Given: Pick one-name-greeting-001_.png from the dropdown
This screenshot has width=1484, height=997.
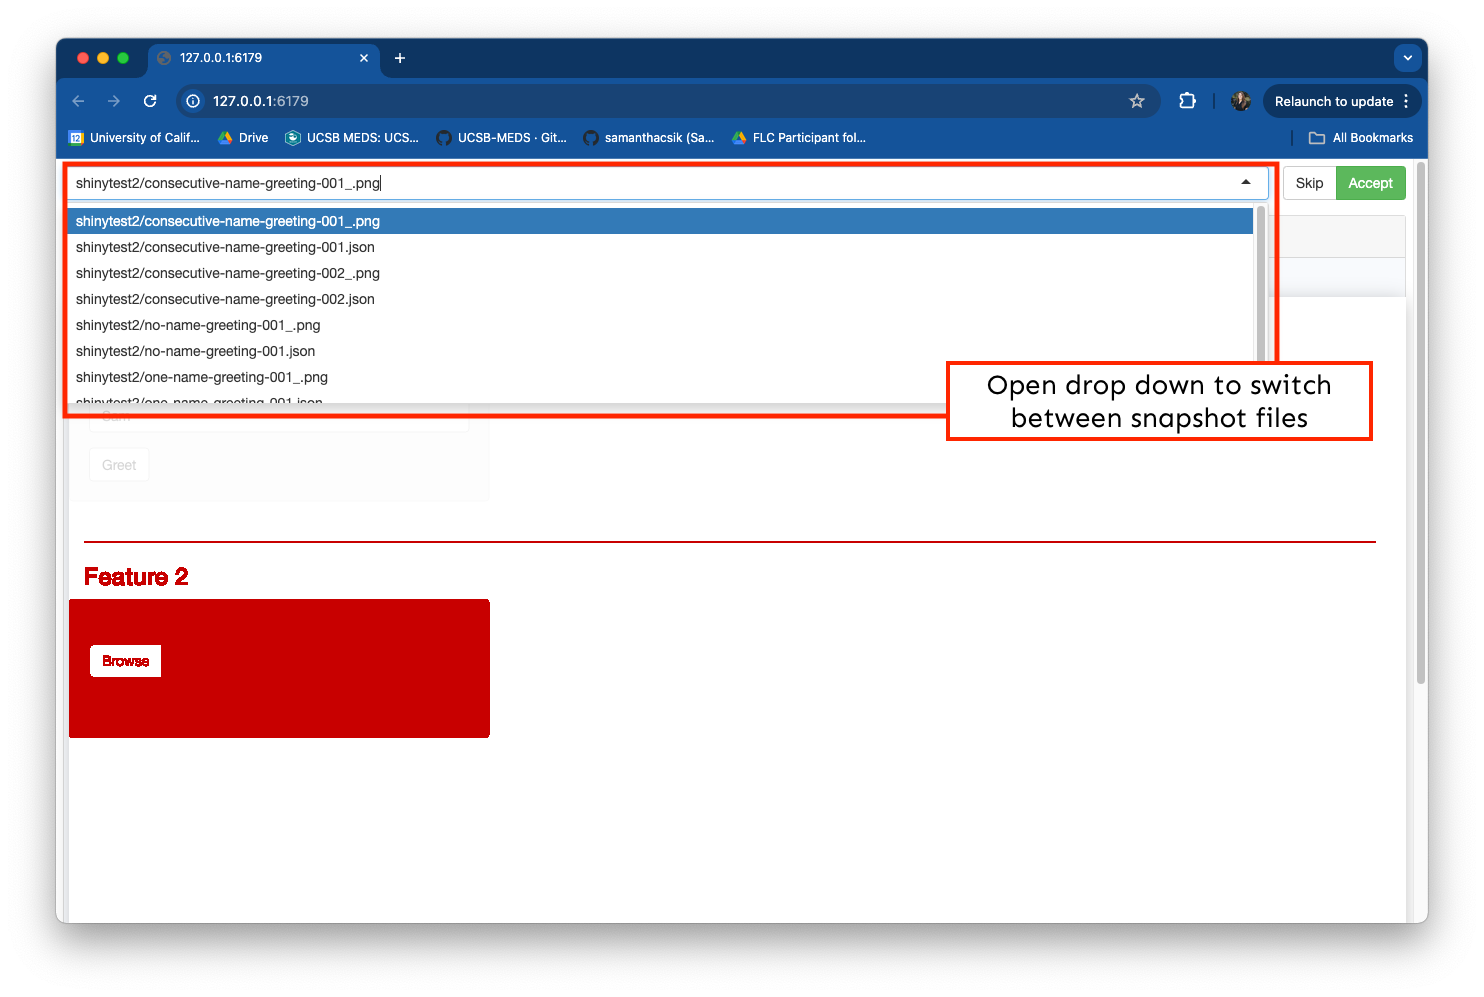Looking at the screenshot, I should (202, 377).
